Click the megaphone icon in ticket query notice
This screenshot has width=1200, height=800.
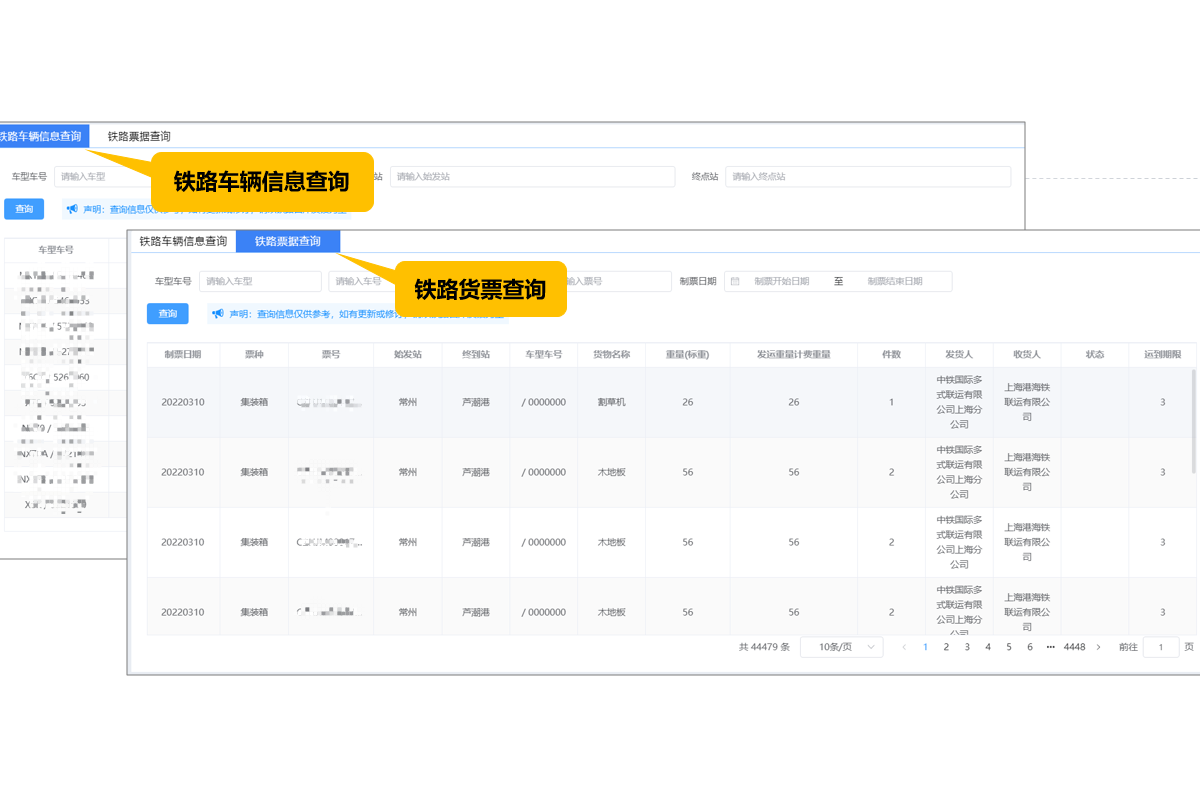tap(217, 314)
